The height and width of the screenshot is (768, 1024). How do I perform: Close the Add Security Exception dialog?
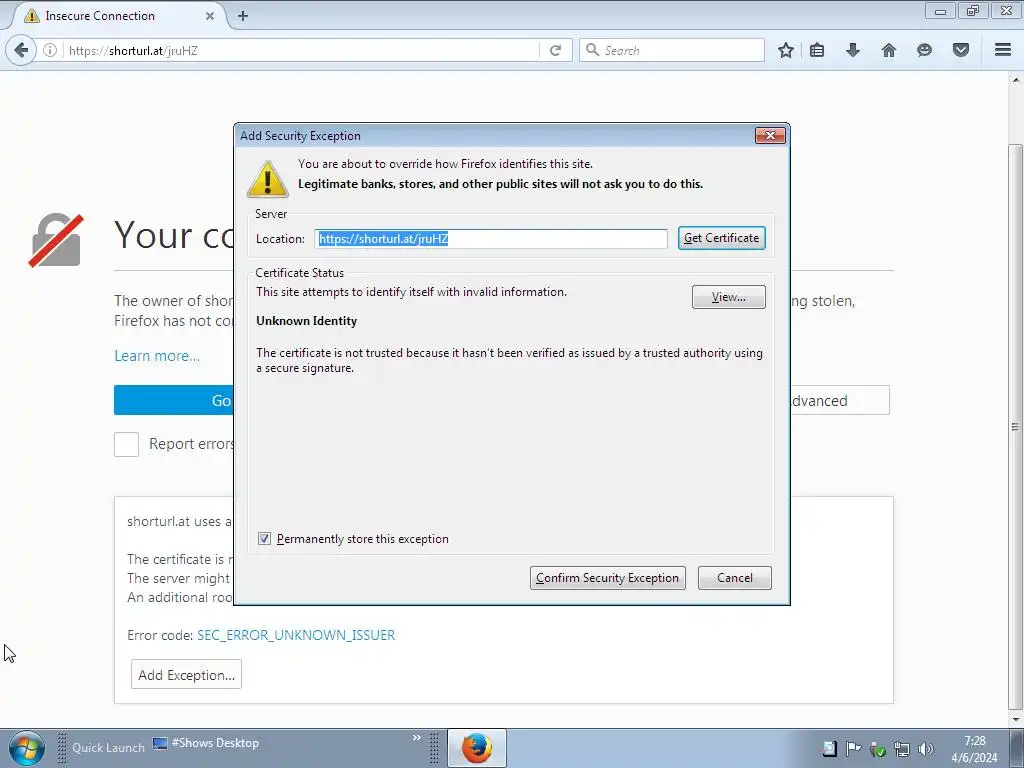pos(770,135)
